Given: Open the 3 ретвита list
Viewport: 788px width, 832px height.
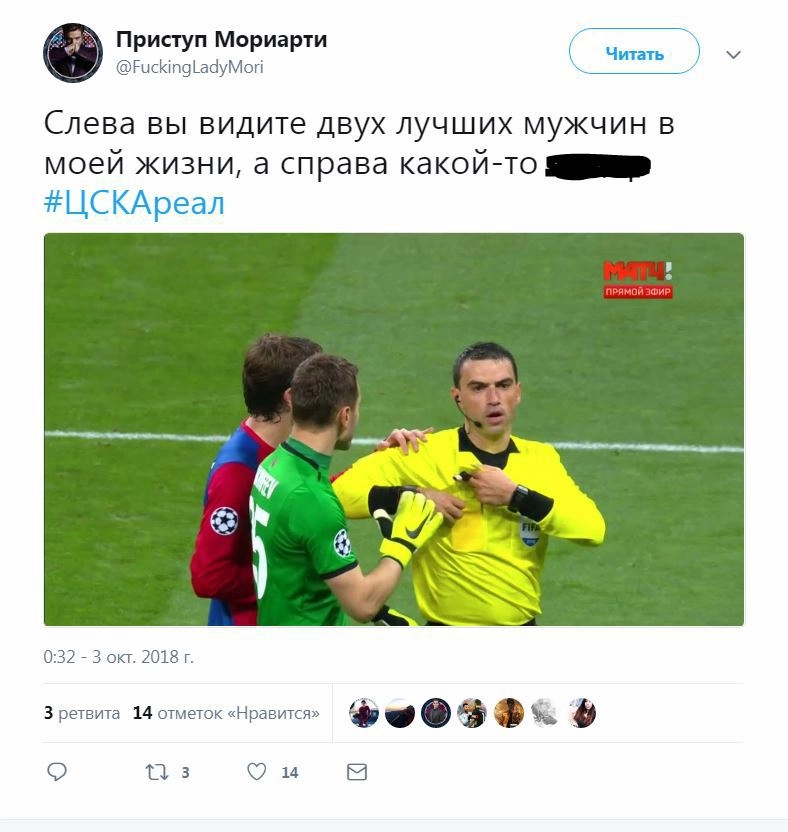Looking at the screenshot, I should [82, 713].
